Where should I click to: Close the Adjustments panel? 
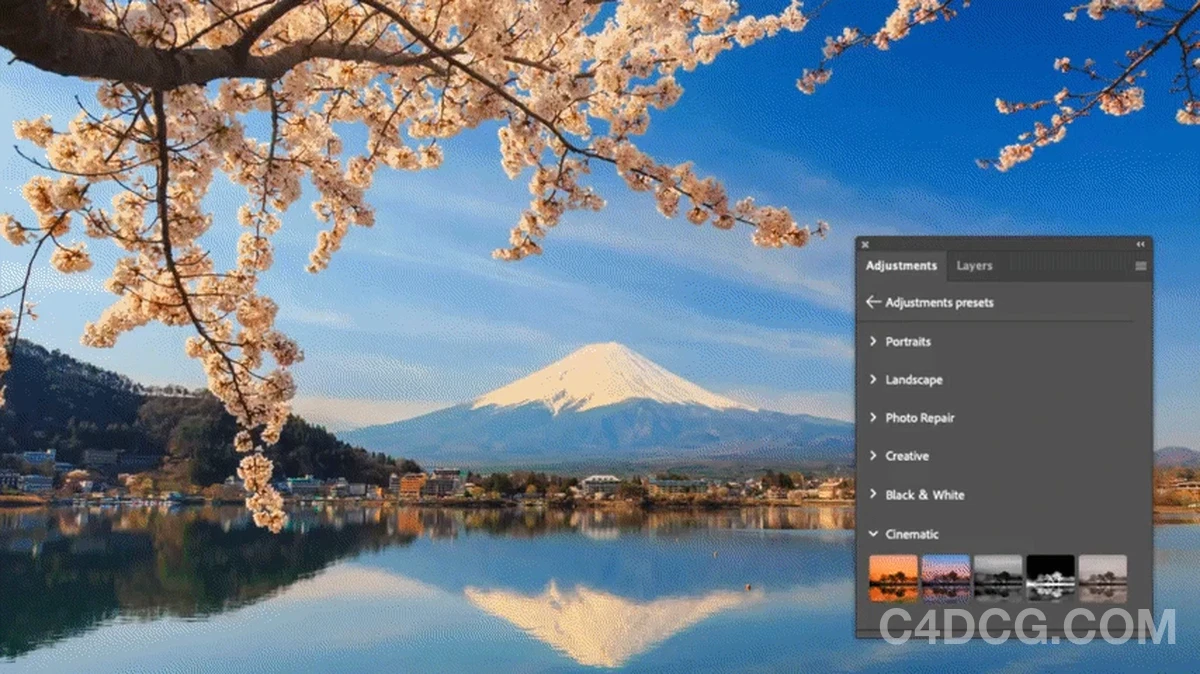point(864,244)
